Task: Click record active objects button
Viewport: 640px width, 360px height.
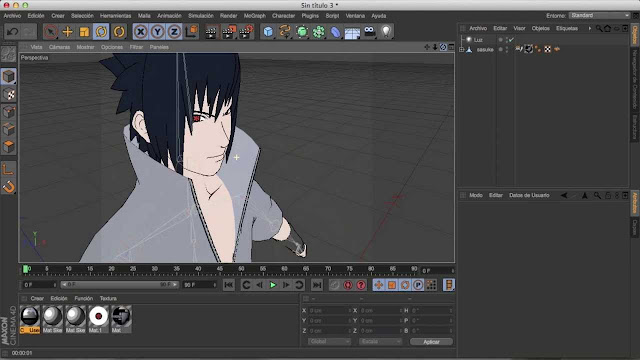Action: coord(334,285)
